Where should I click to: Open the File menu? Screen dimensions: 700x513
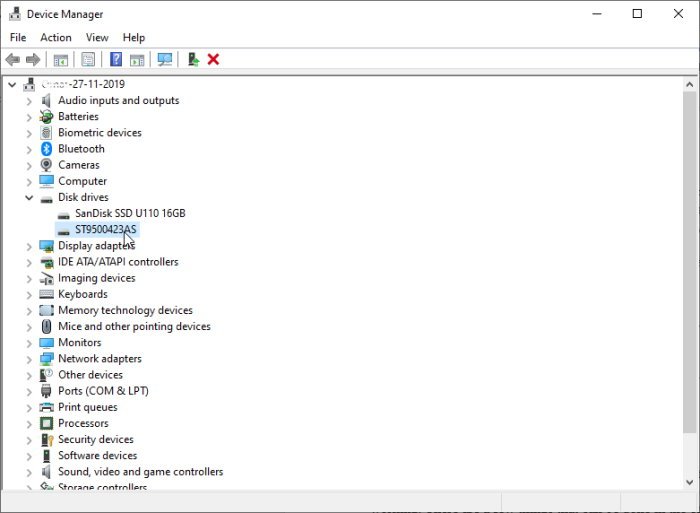pos(18,38)
